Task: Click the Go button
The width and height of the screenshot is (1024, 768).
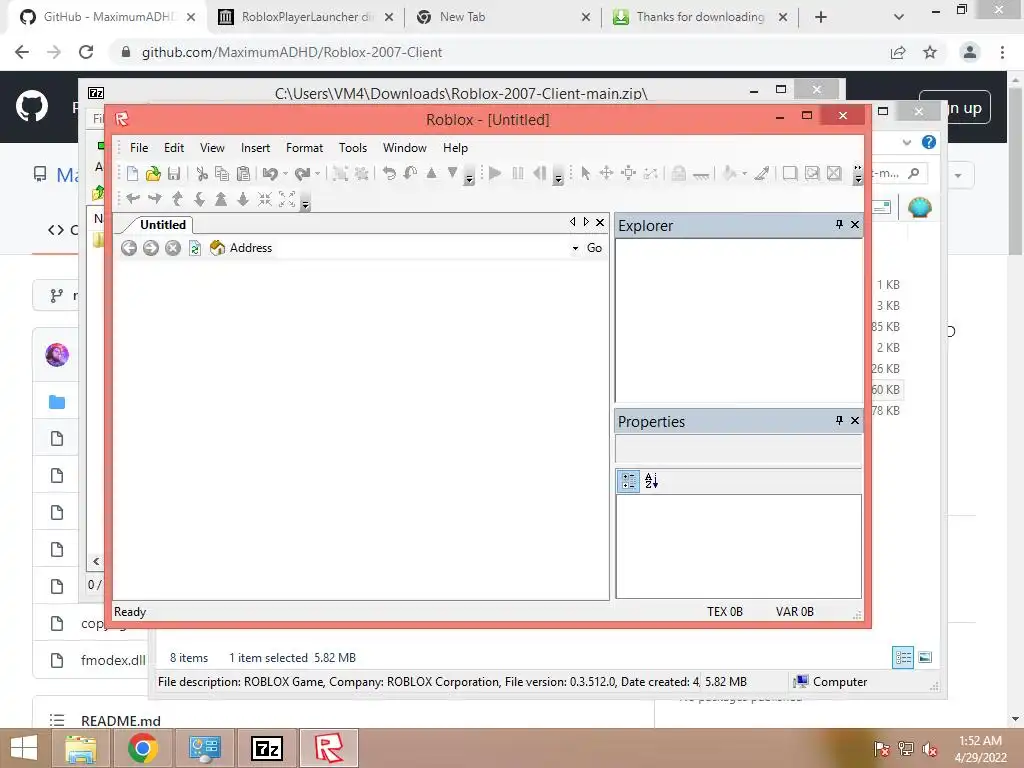Action: (594, 248)
